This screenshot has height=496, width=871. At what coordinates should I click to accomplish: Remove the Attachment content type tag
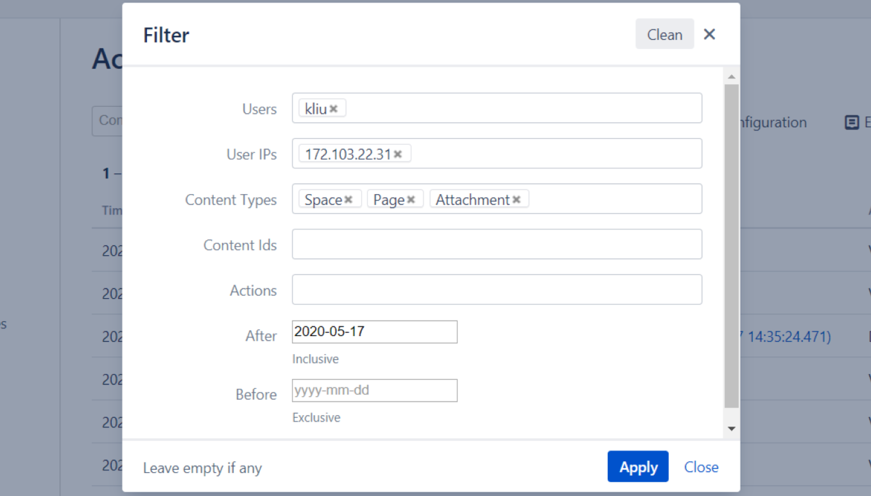(516, 200)
